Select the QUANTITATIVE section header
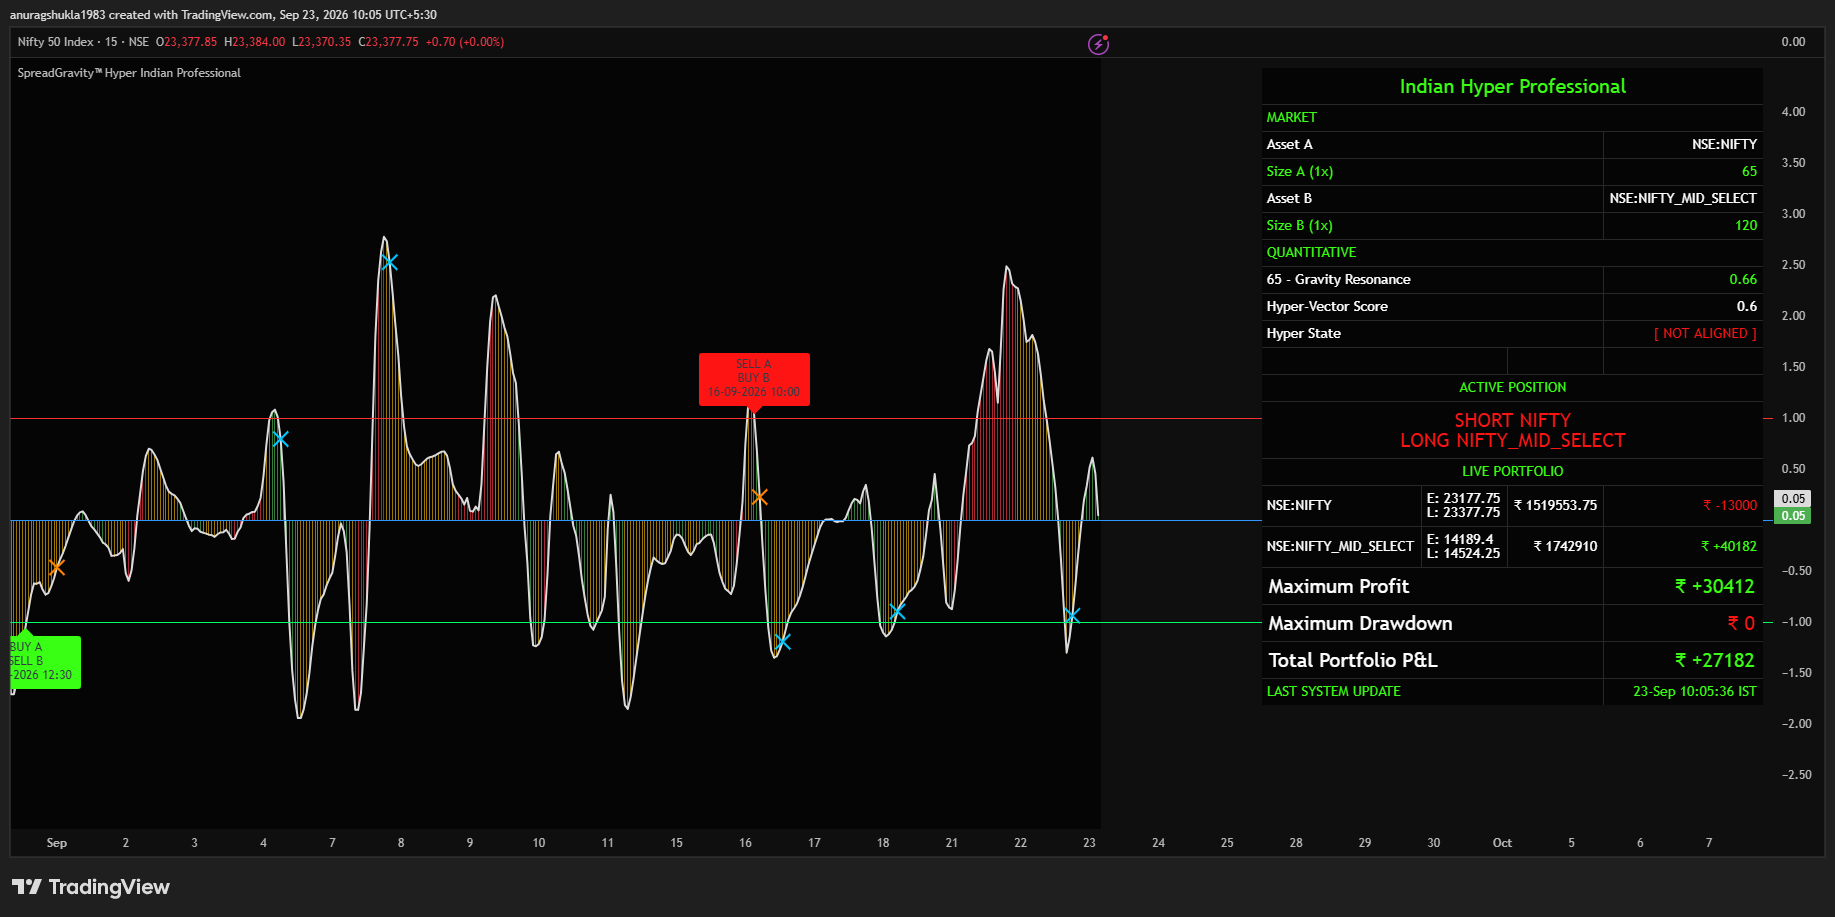 1311,253
